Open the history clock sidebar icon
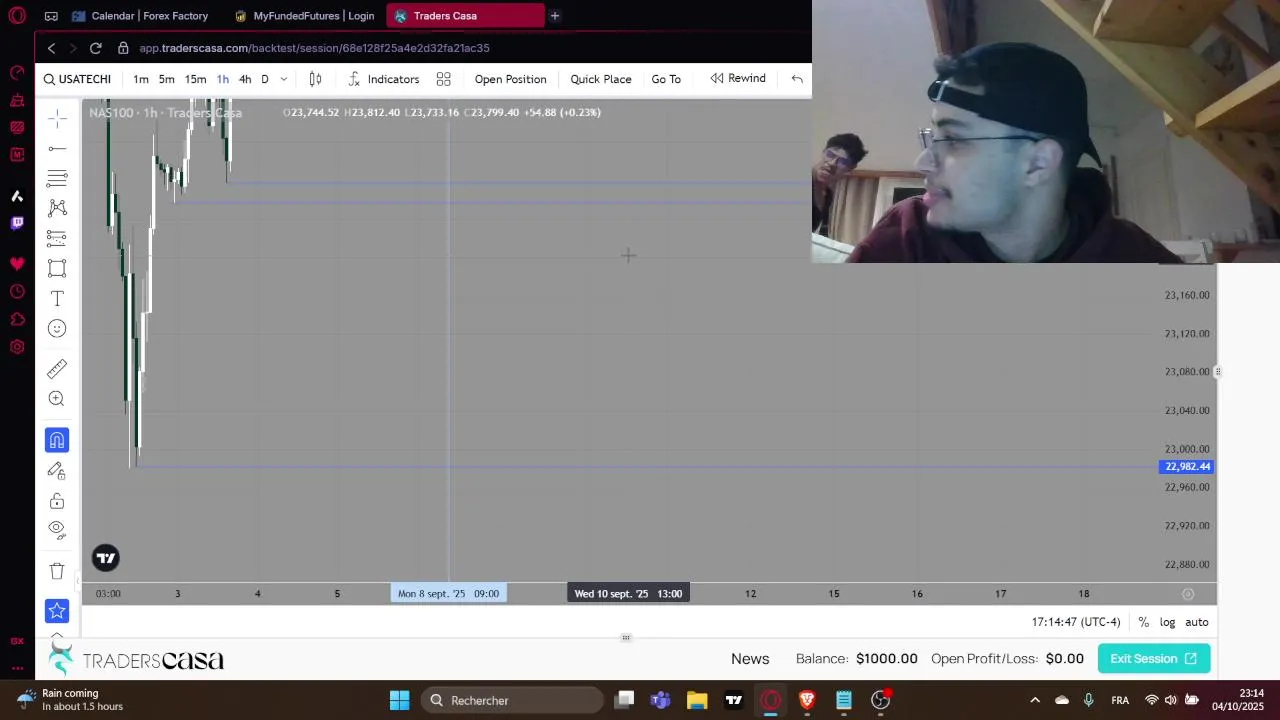This screenshot has height=720, width=1280. 17,292
